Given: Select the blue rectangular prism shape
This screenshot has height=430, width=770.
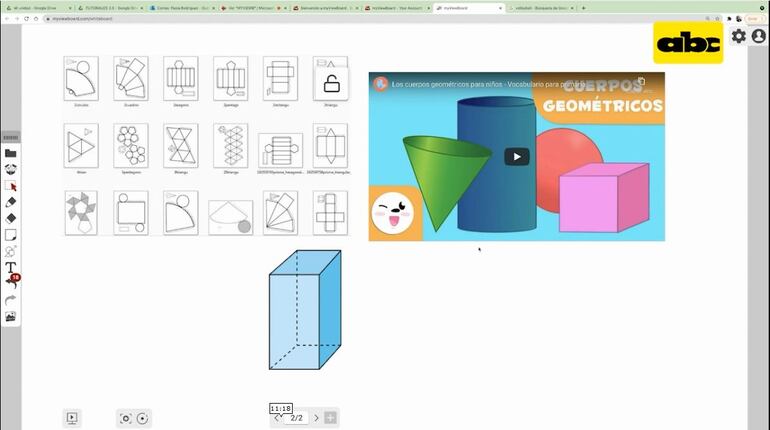Looking at the screenshot, I should (x=305, y=310).
